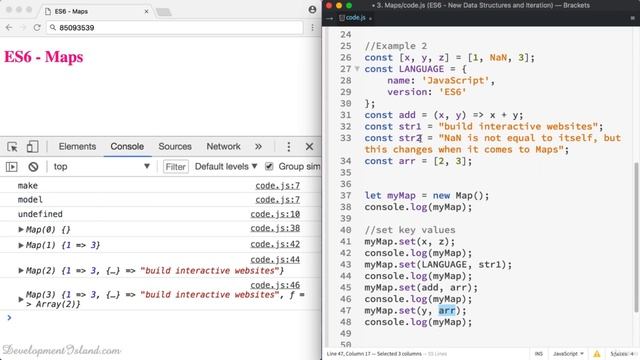640x360 pixels.
Task: Open DevTools customize three-dot menu
Action: [x=289, y=147]
